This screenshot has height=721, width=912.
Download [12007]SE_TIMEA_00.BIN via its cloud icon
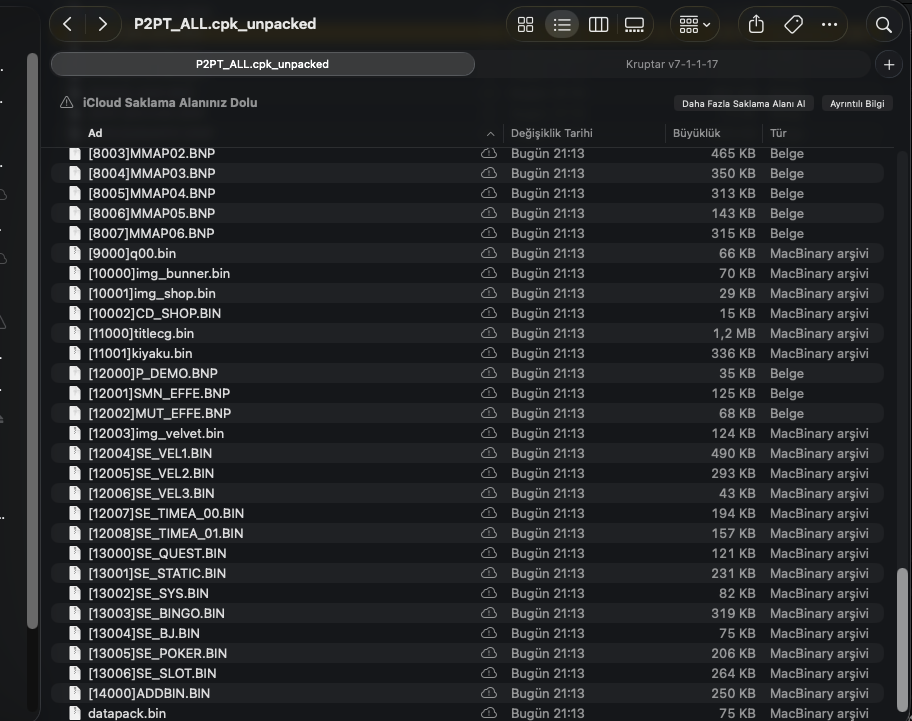coord(489,513)
